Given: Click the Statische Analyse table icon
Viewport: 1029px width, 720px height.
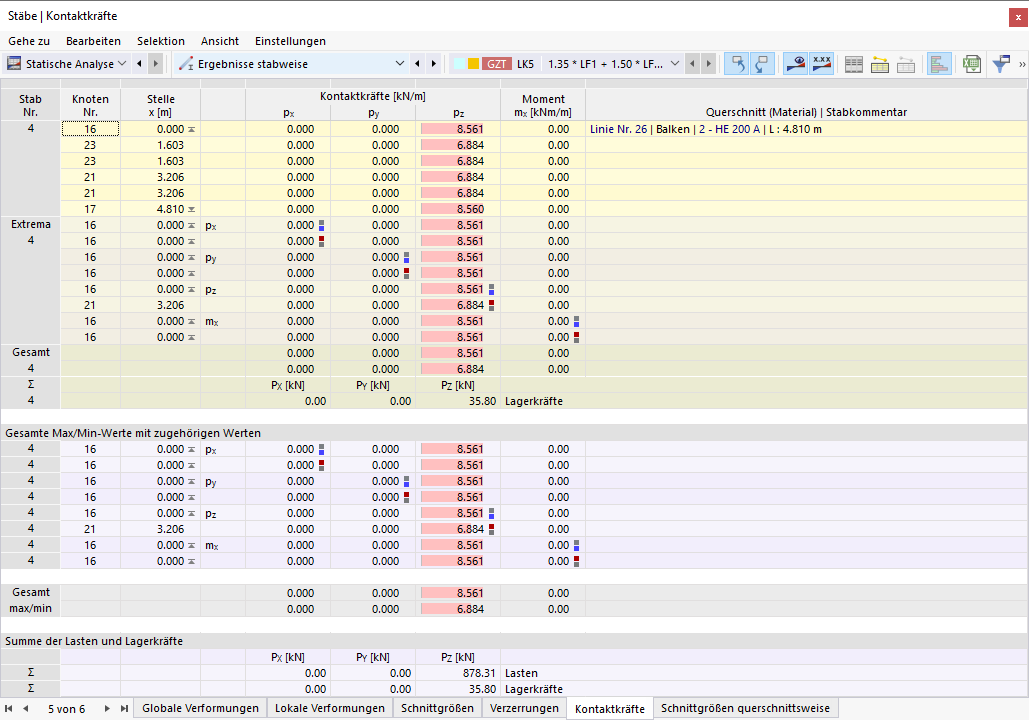Looking at the screenshot, I should point(14,64).
